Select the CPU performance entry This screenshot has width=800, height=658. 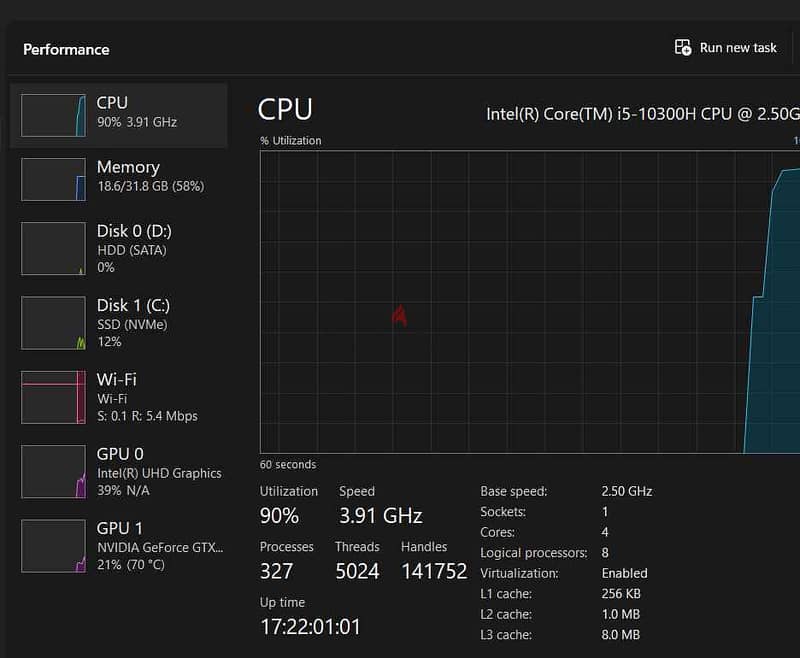(x=118, y=115)
